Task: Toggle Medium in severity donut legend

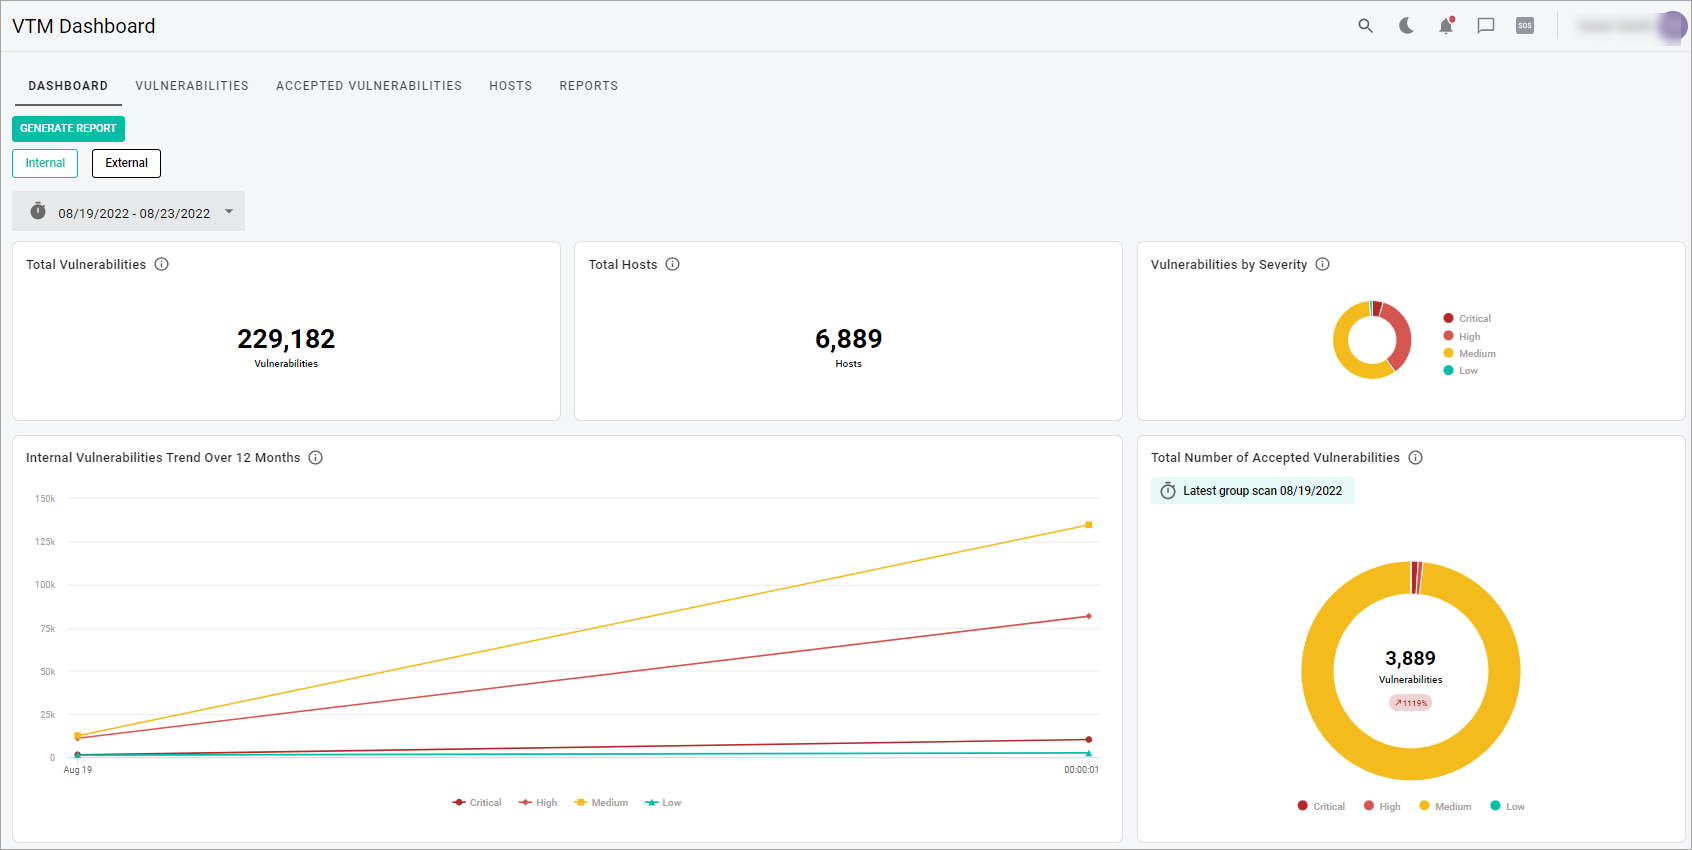Action: pyautogui.click(x=1470, y=353)
